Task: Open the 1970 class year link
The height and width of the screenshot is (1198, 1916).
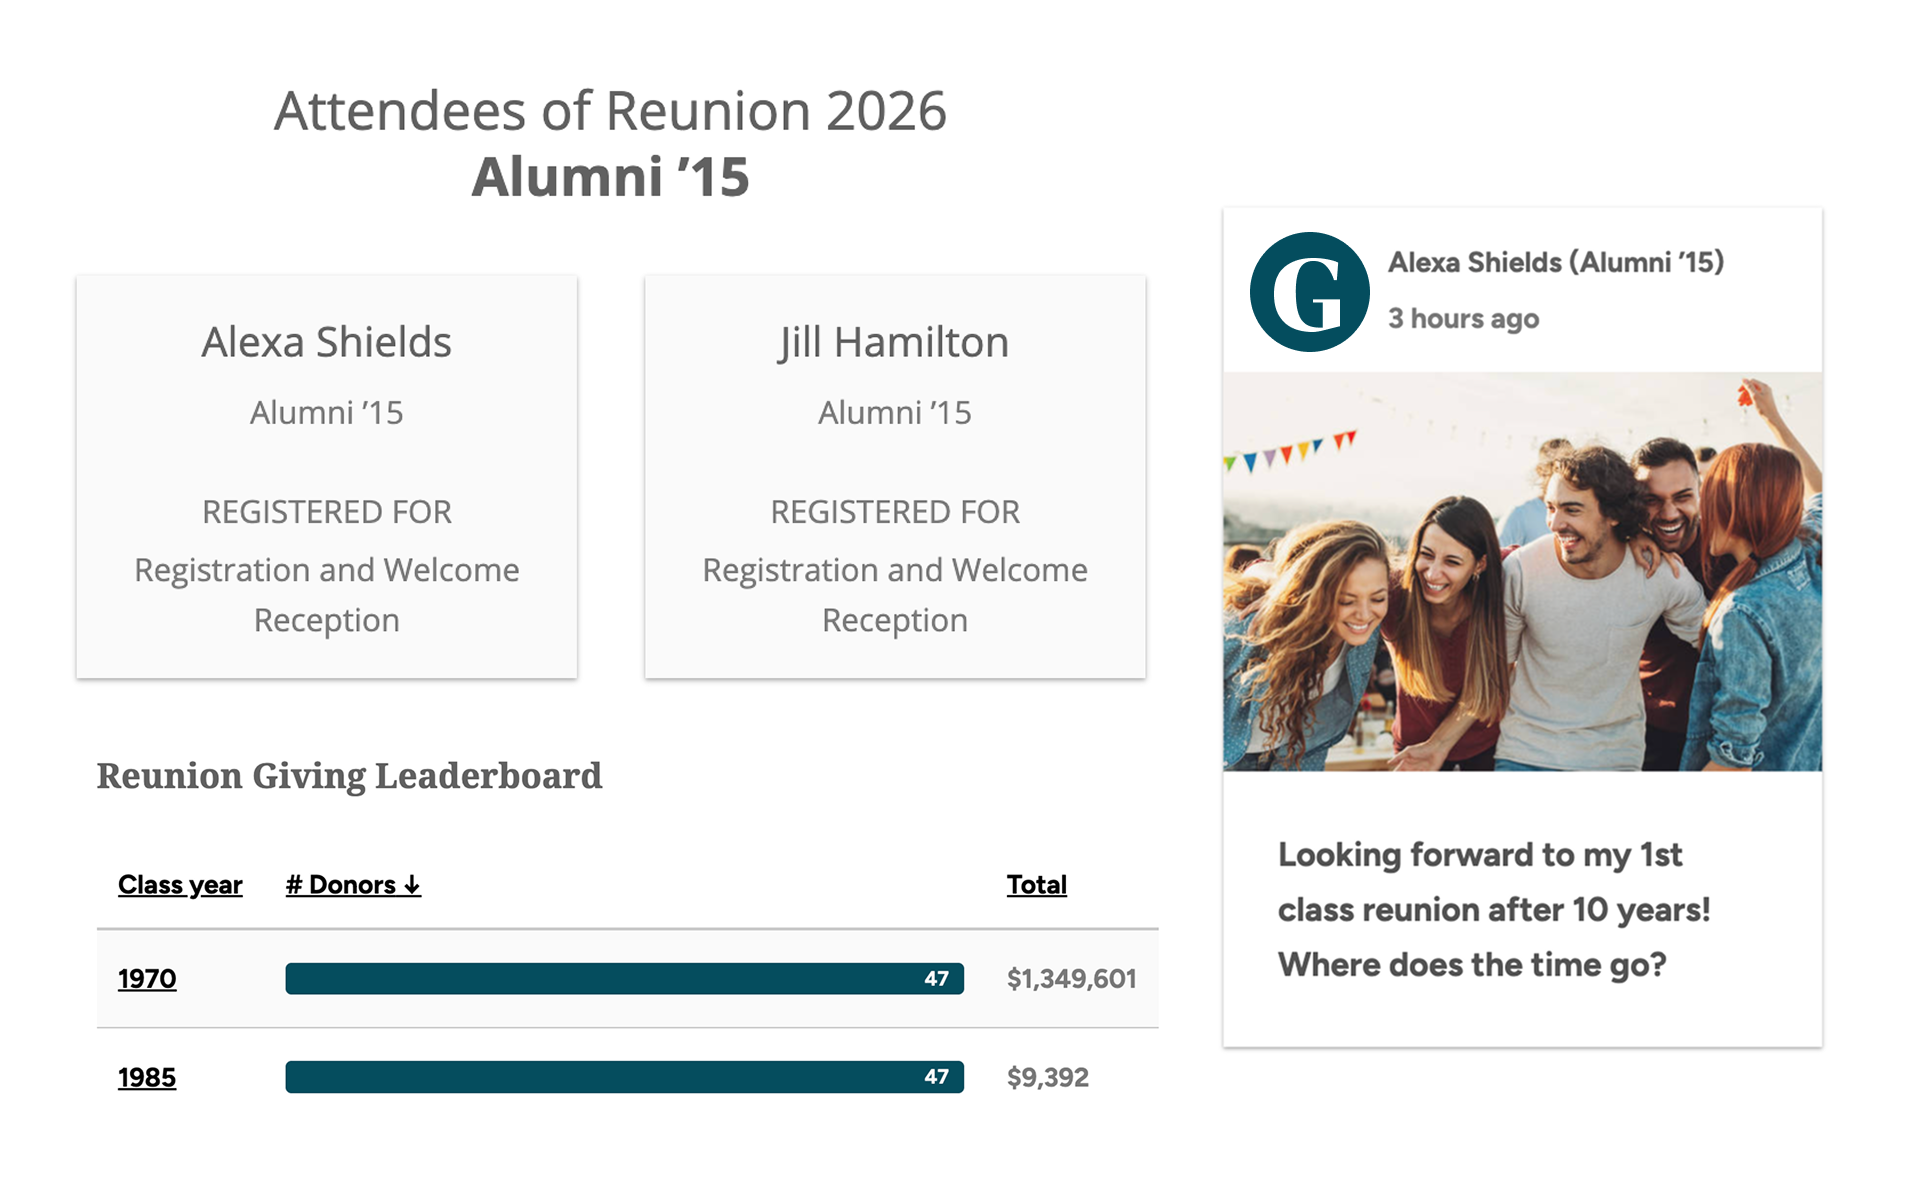Action: pyautogui.click(x=147, y=979)
